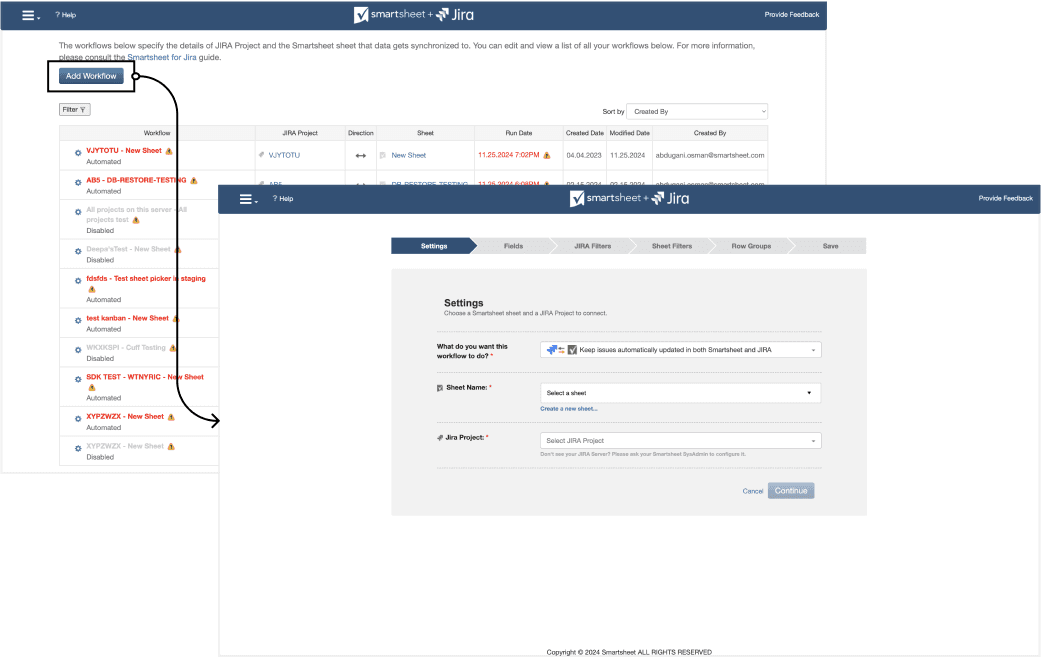Open the Select JIRA Project dropdown
This screenshot has width=1041, height=657.
click(x=681, y=441)
